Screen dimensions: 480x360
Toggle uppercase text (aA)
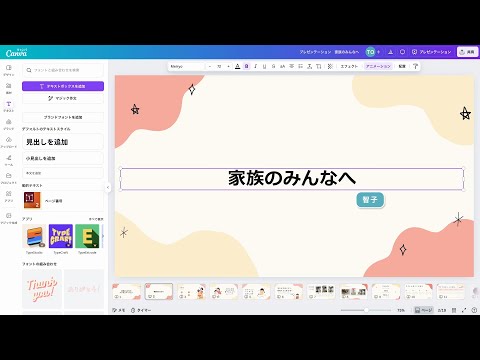tap(282, 66)
